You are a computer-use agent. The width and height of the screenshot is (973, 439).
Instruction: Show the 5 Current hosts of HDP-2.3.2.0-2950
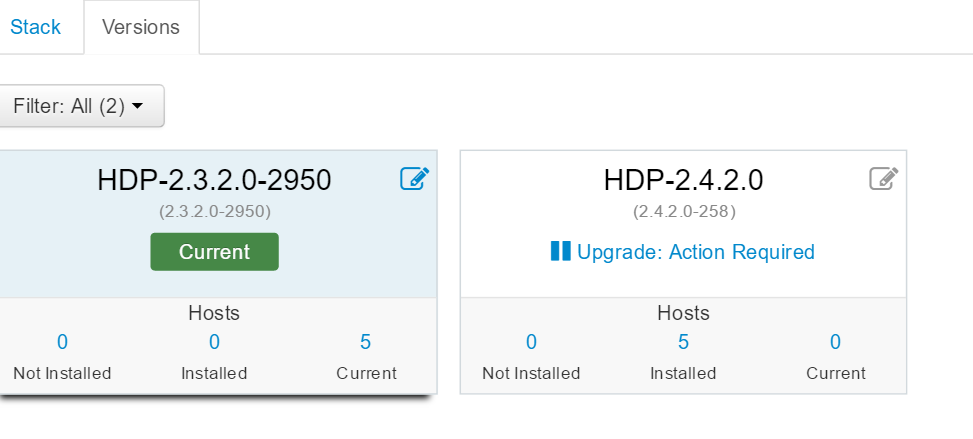pyautogui.click(x=366, y=342)
